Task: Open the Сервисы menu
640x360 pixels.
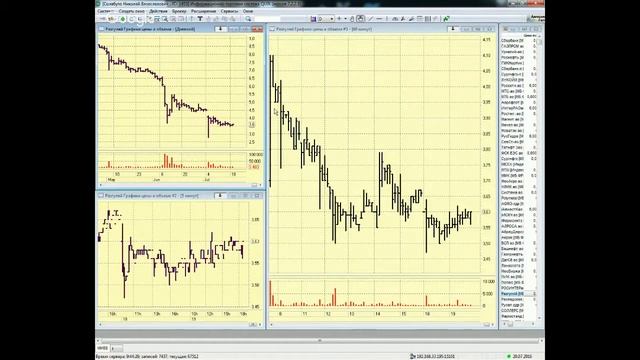Action: 229,11
